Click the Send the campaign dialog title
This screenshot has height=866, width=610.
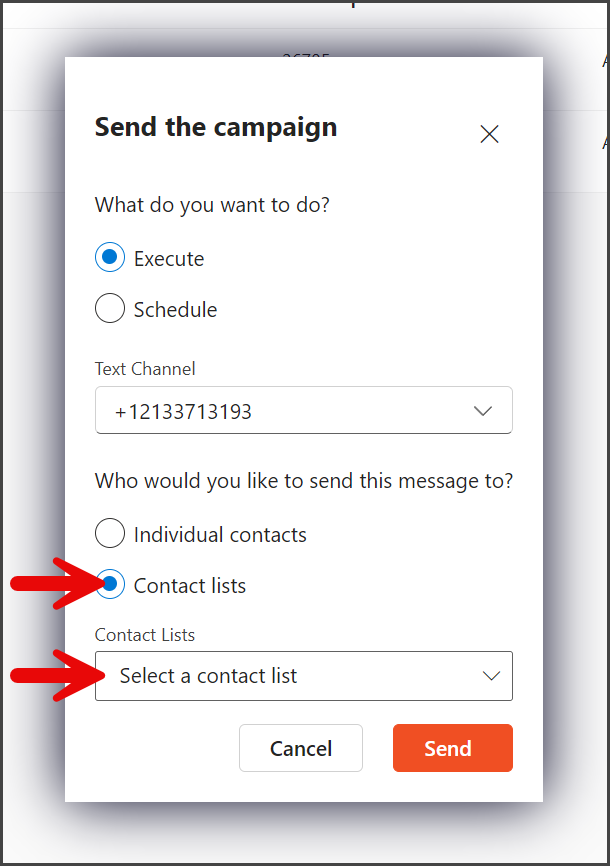click(216, 128)
